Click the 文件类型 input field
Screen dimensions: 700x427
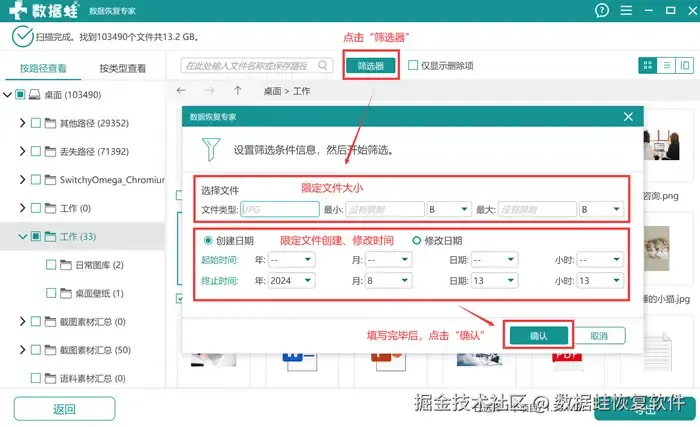click(x=280, y=209)
